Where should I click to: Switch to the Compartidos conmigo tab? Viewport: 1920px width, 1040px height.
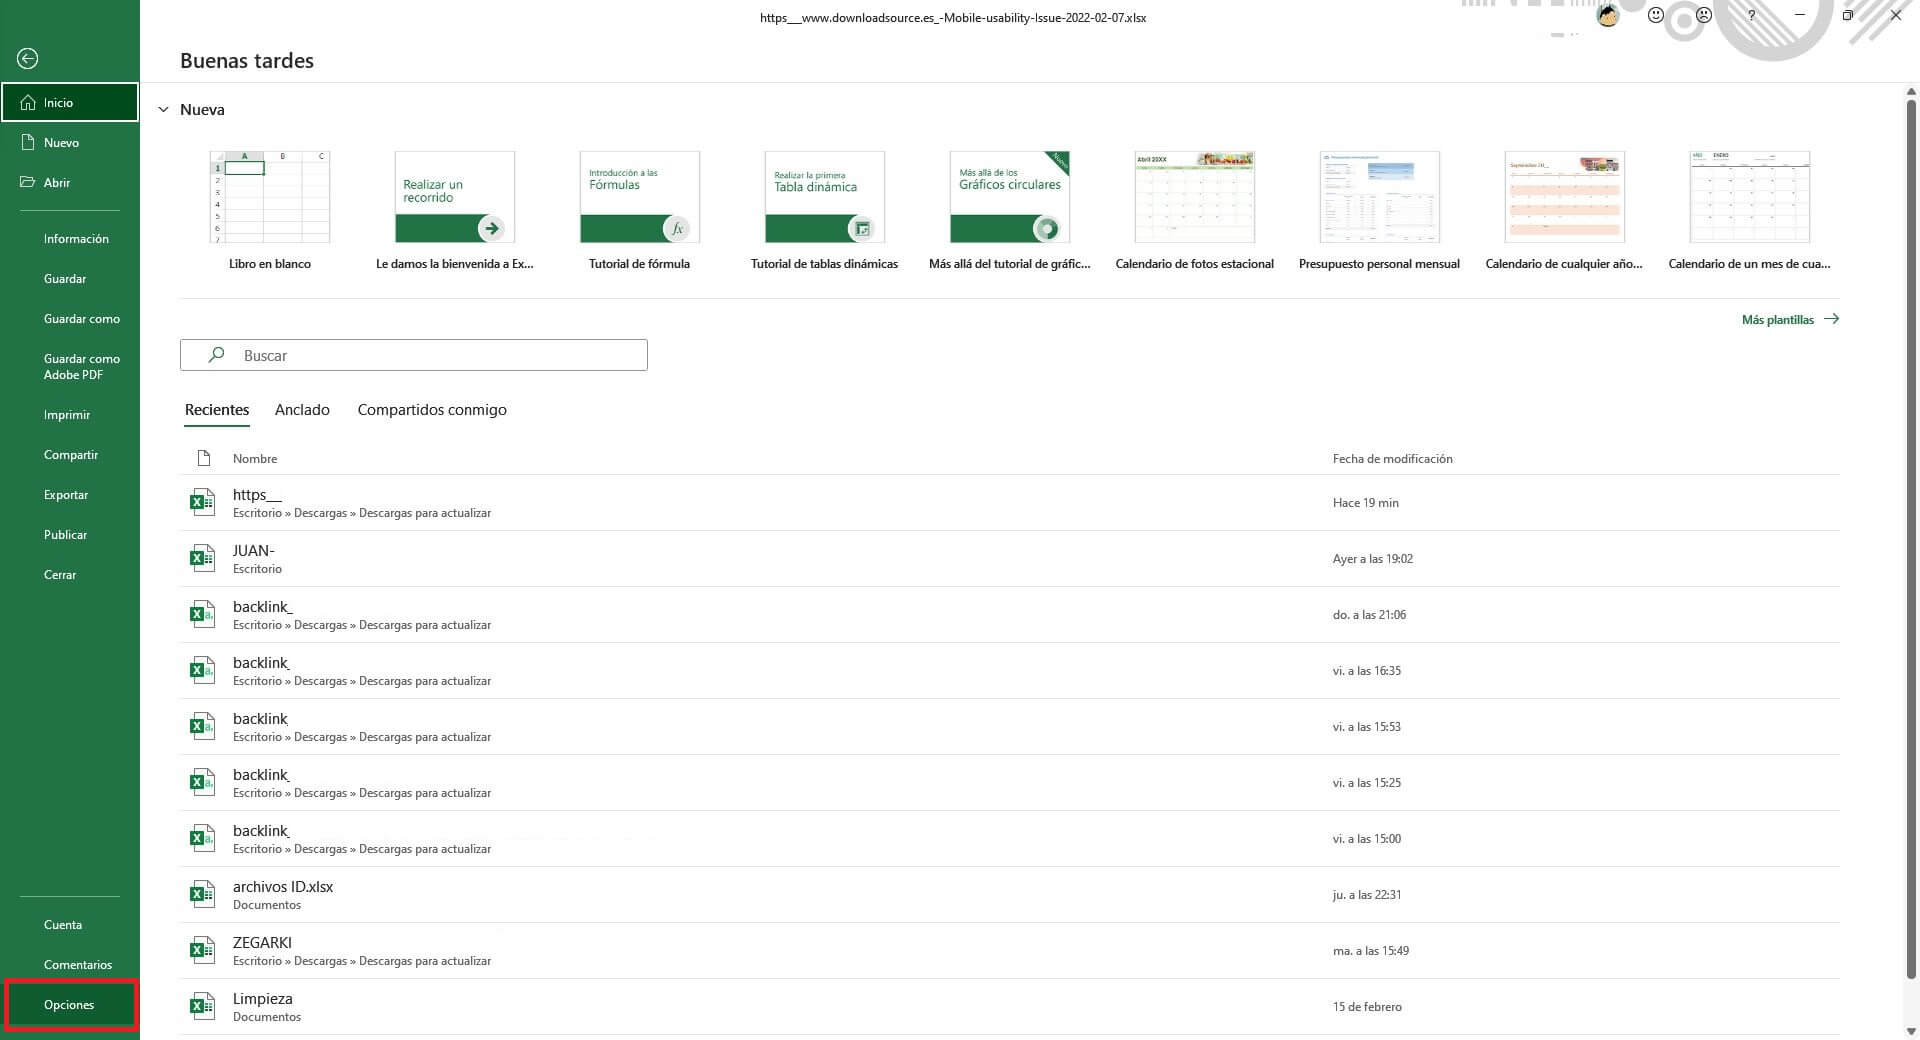coord(432,410)
